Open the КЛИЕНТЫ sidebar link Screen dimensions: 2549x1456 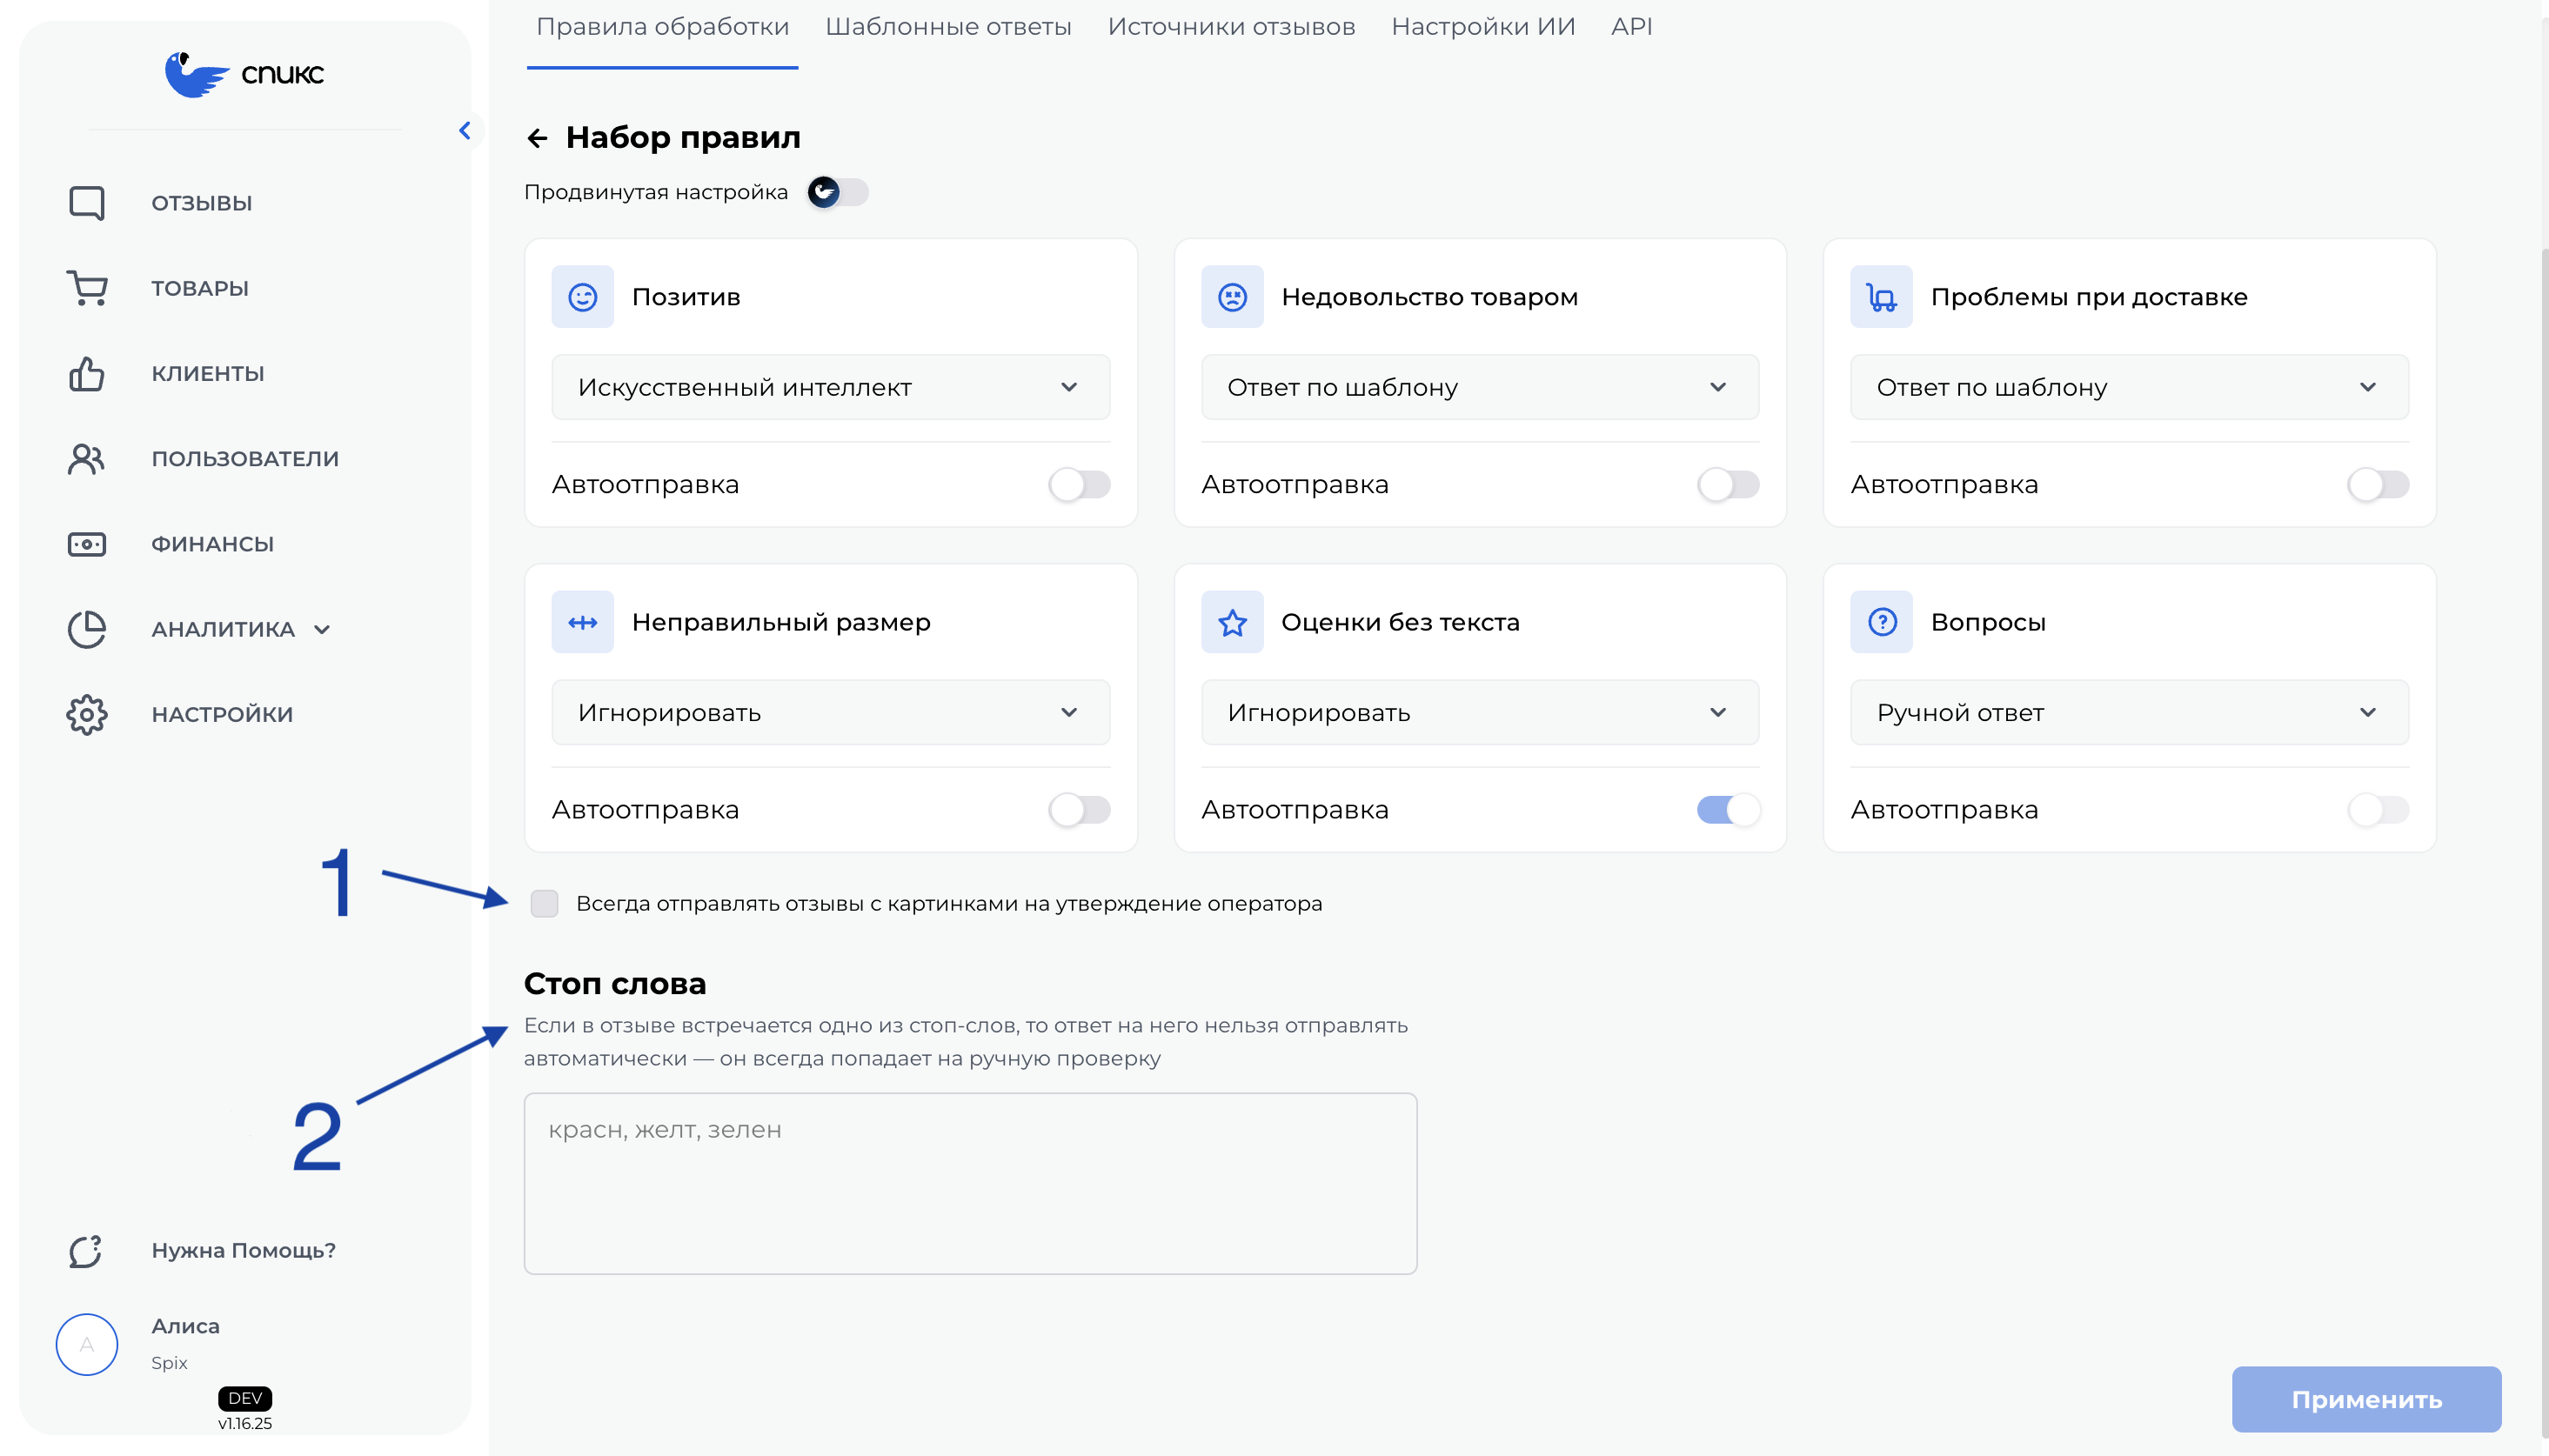point(208,373)
